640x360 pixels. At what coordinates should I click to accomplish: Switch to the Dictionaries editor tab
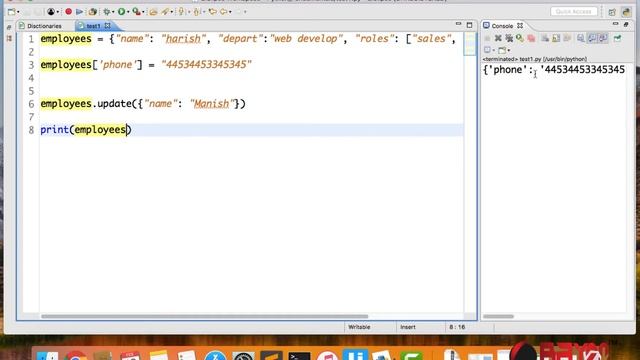pyautogui.click(x=40, y=26)
